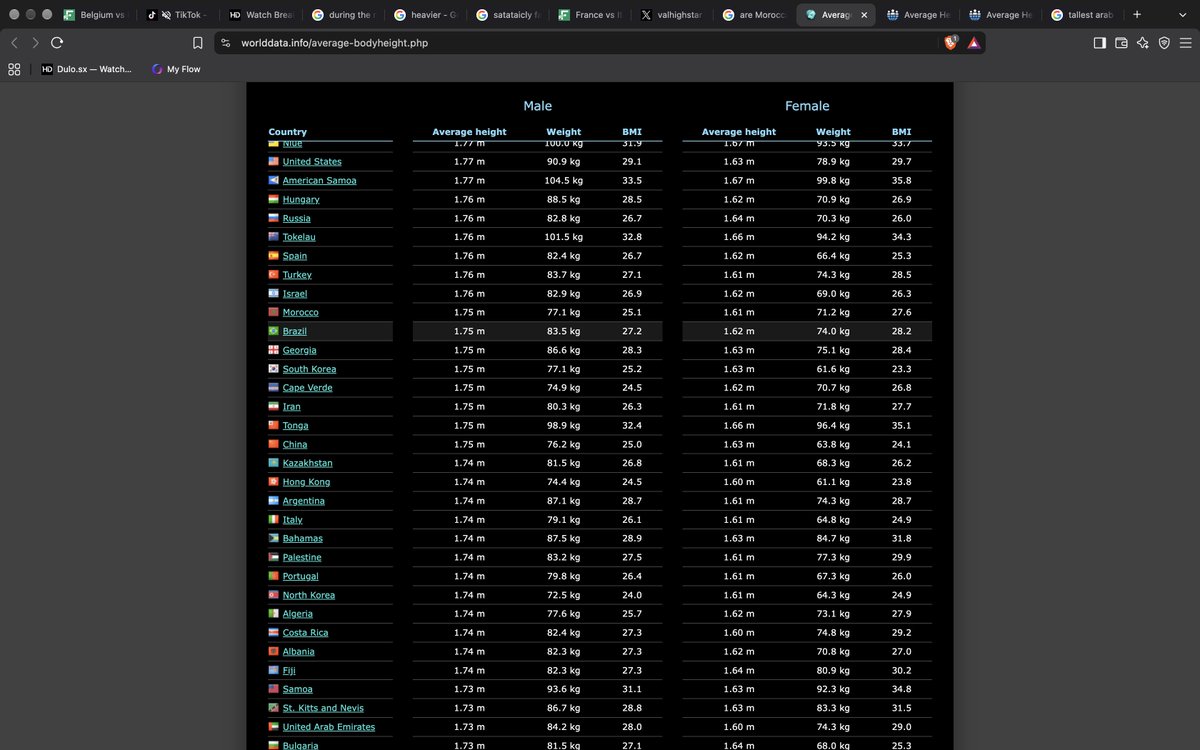This screenshot has width=1200, height=750.
Task: View site information icon in address bar
Action: 226,43
